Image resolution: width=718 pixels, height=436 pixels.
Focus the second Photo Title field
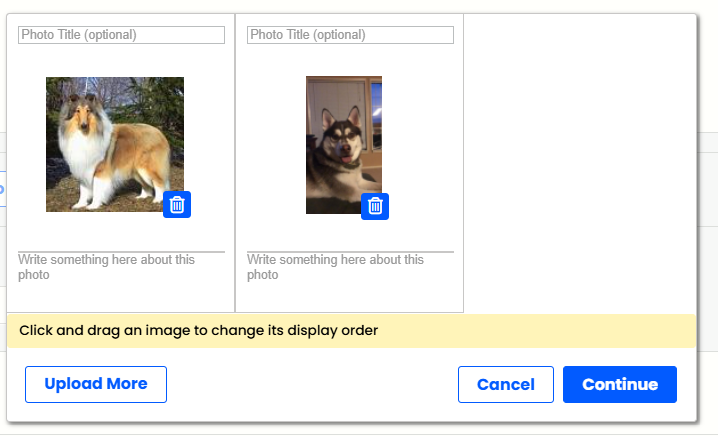pyautogui.click(x=350, y=35)
